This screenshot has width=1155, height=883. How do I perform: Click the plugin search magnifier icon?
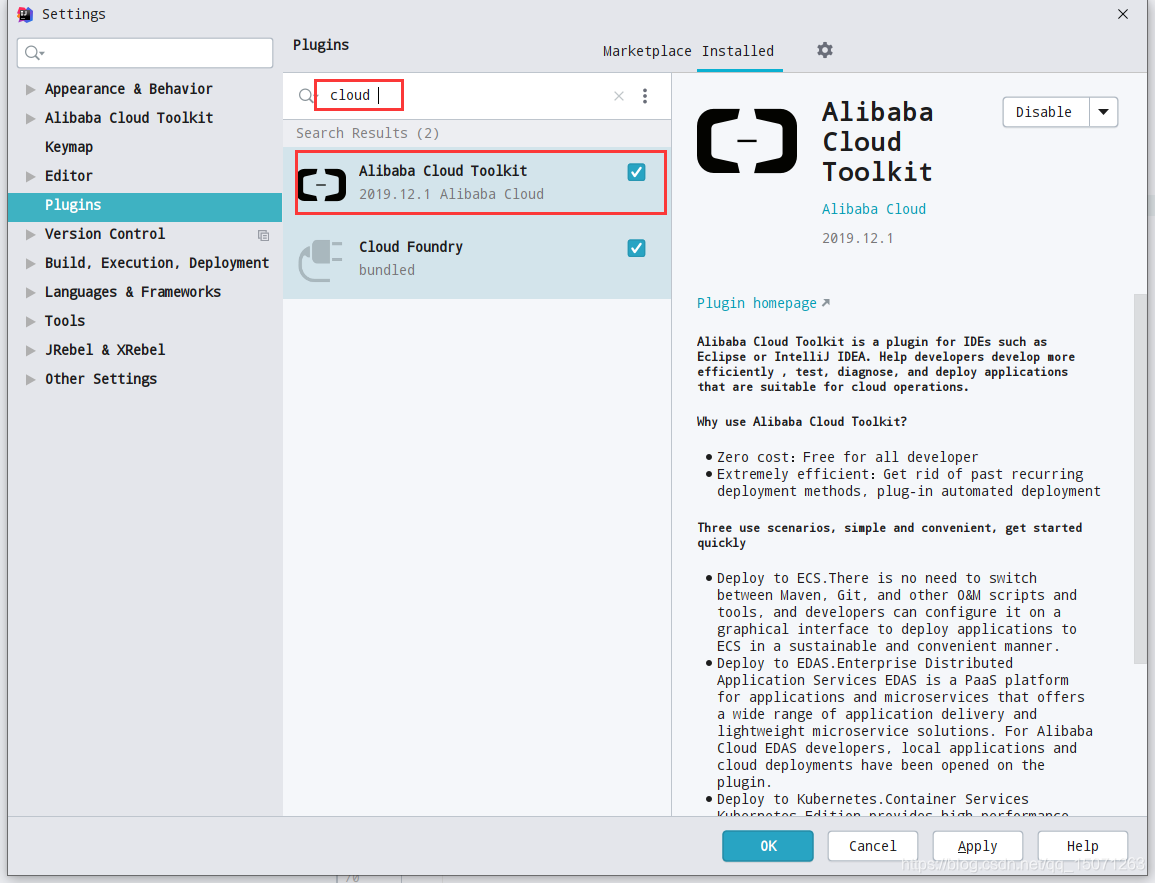[306, 96]
